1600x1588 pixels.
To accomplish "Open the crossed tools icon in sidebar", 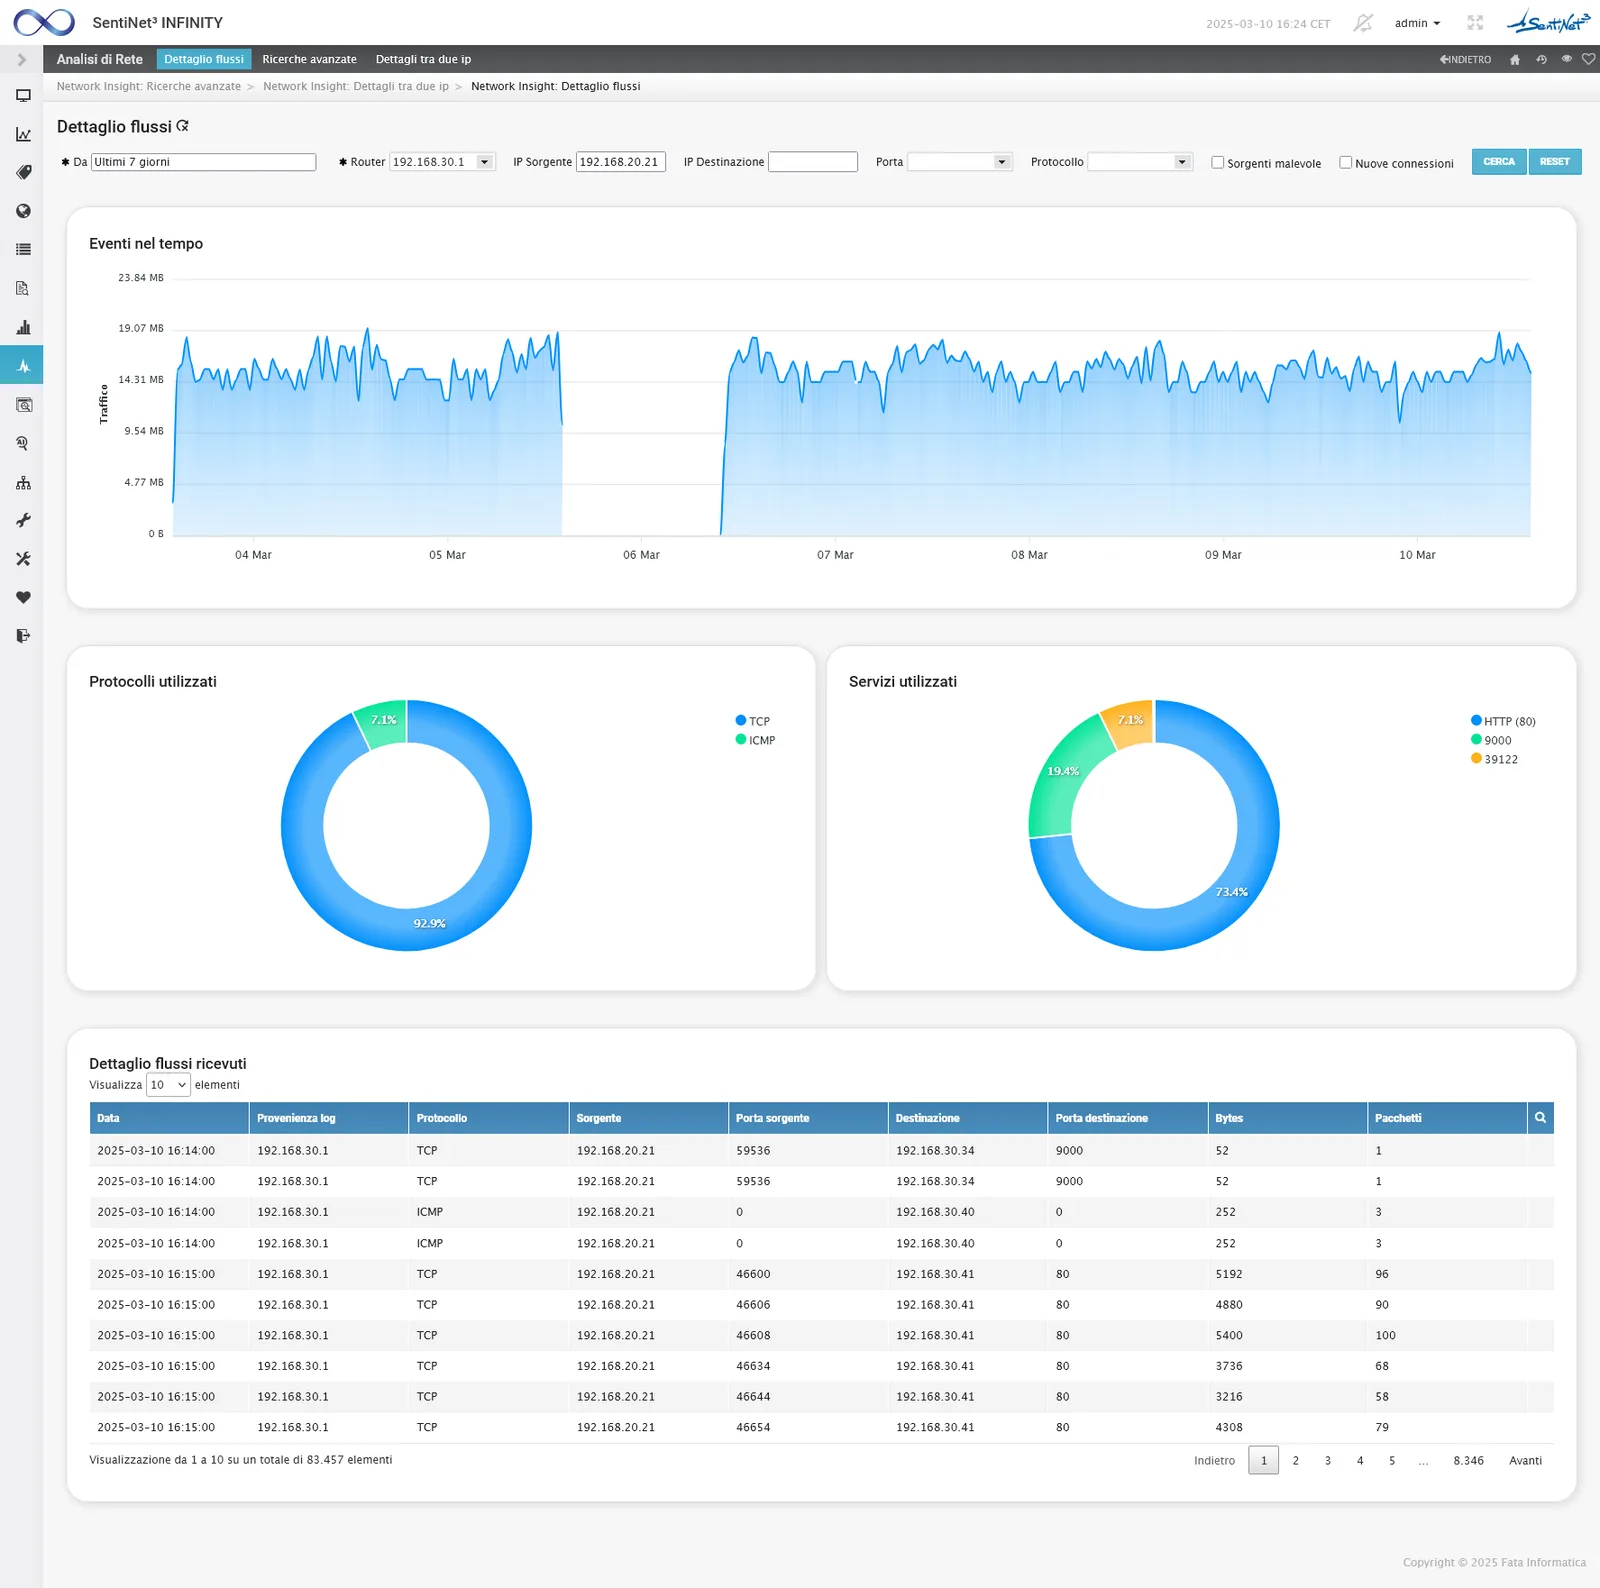I will pyautogui.click(x=23, y=559).
